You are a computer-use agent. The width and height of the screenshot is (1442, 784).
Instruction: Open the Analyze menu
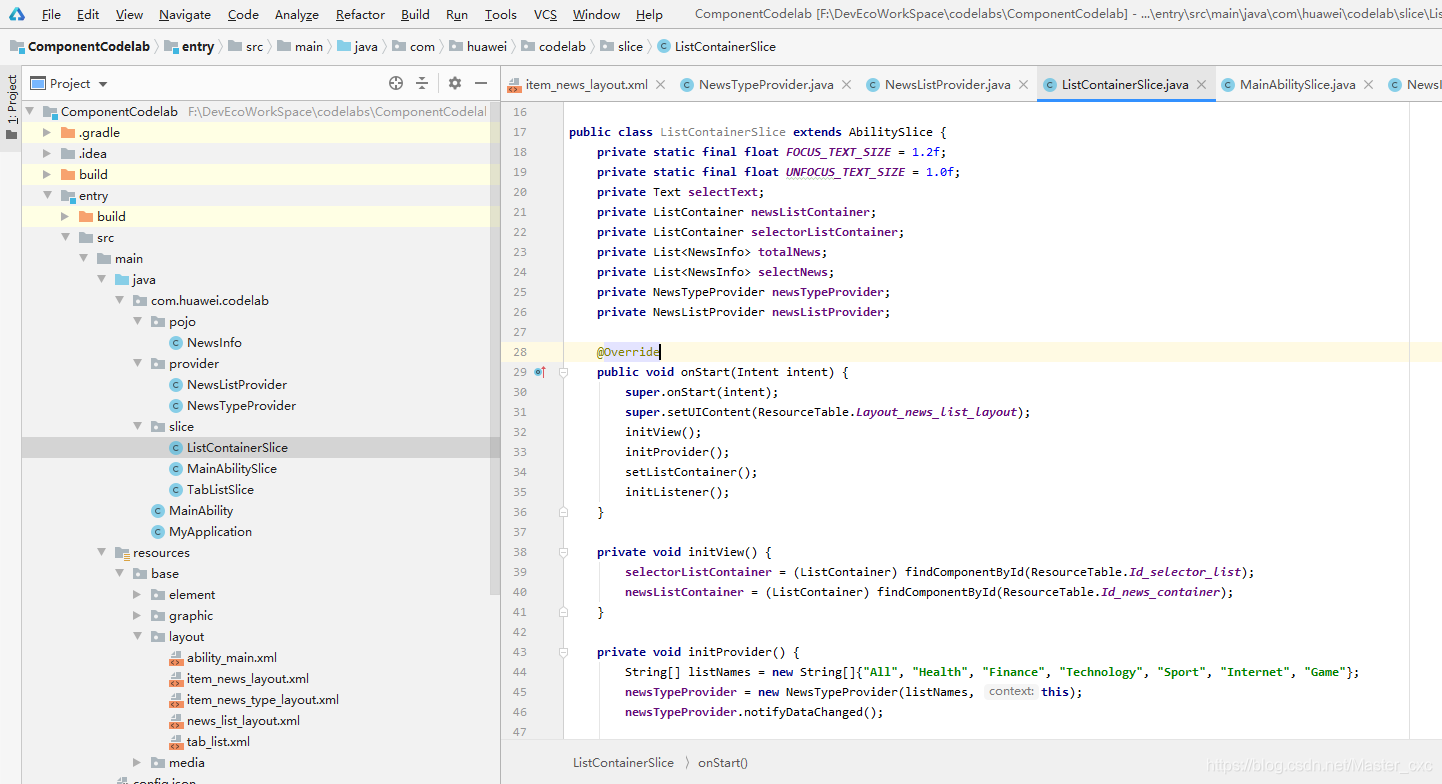(x=297, y=14)
